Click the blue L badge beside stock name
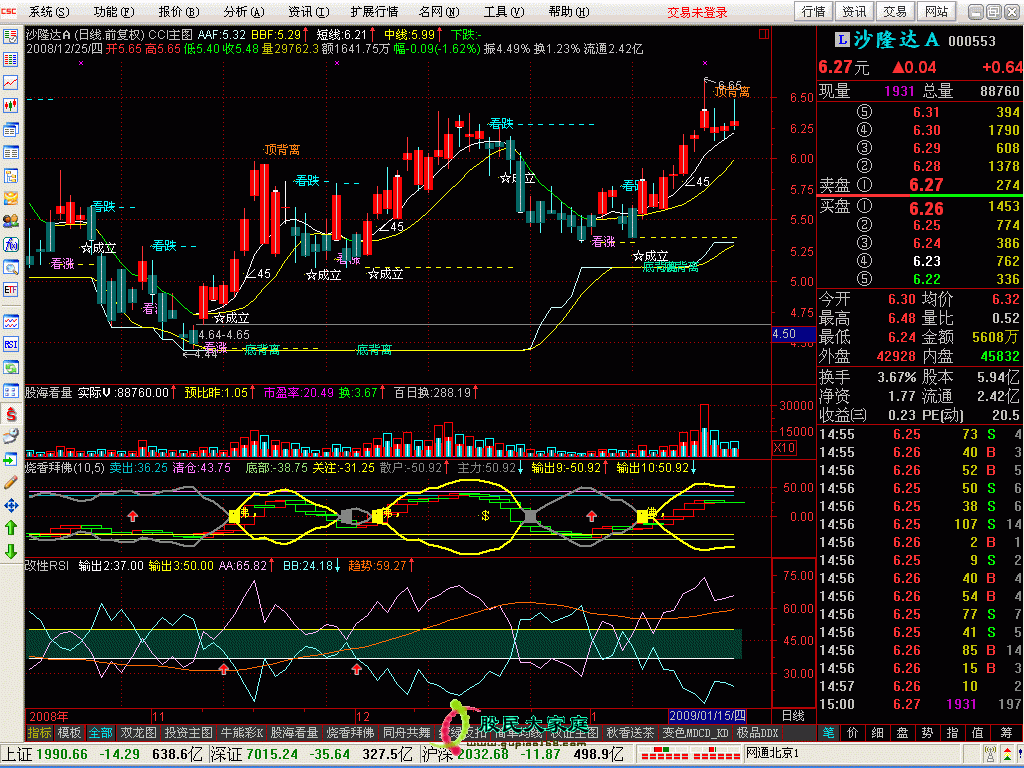Viewport: 1024px width, 768px height. tap(841, 39)
